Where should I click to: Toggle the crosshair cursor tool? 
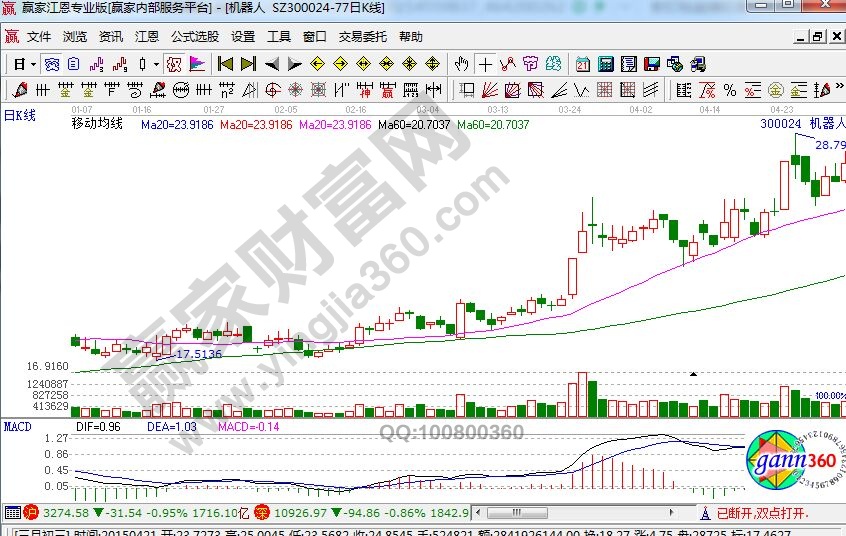[x=485, y=64]
